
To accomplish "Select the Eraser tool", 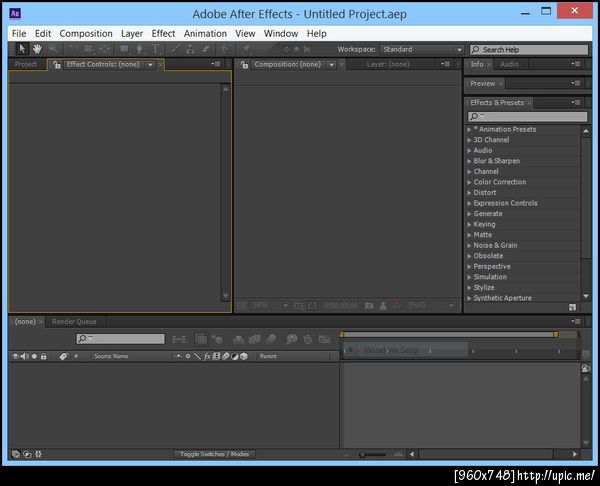I will (205, 49).
